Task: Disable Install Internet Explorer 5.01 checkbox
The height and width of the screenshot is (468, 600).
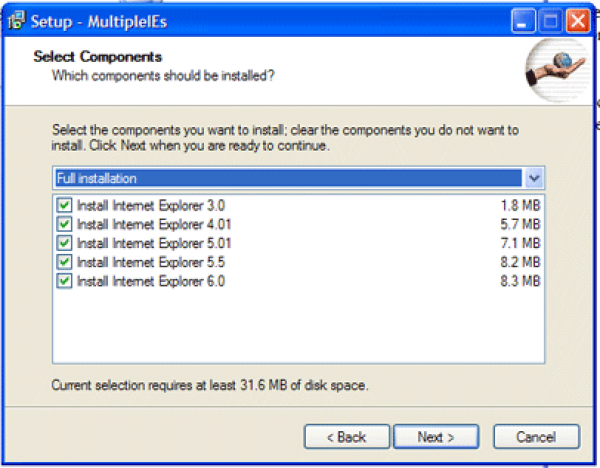Action: coord(65,243)
